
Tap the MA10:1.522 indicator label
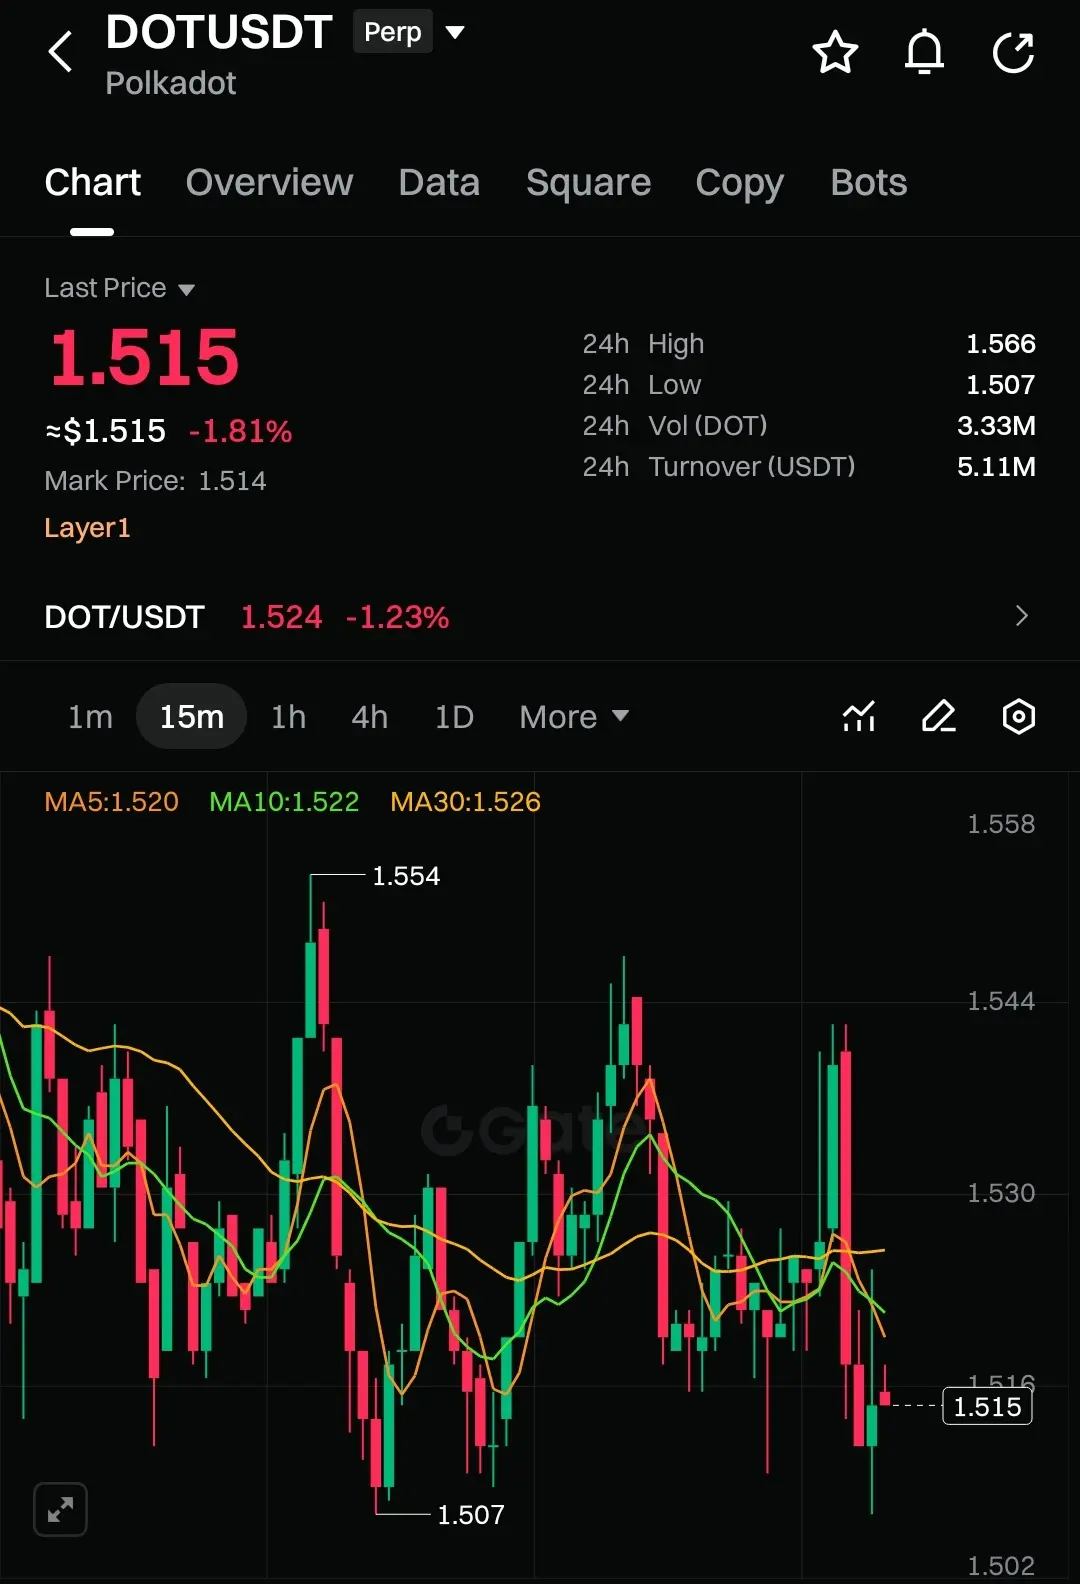tap(284, 801)
